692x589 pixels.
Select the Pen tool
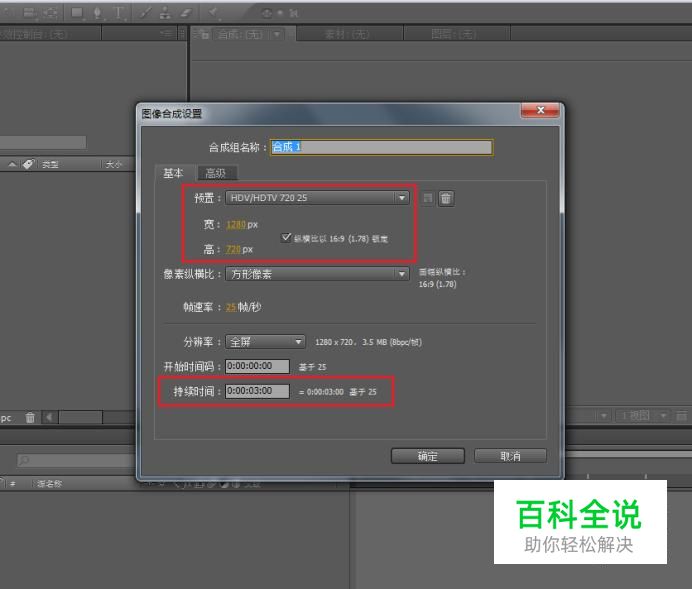[98, 13]
